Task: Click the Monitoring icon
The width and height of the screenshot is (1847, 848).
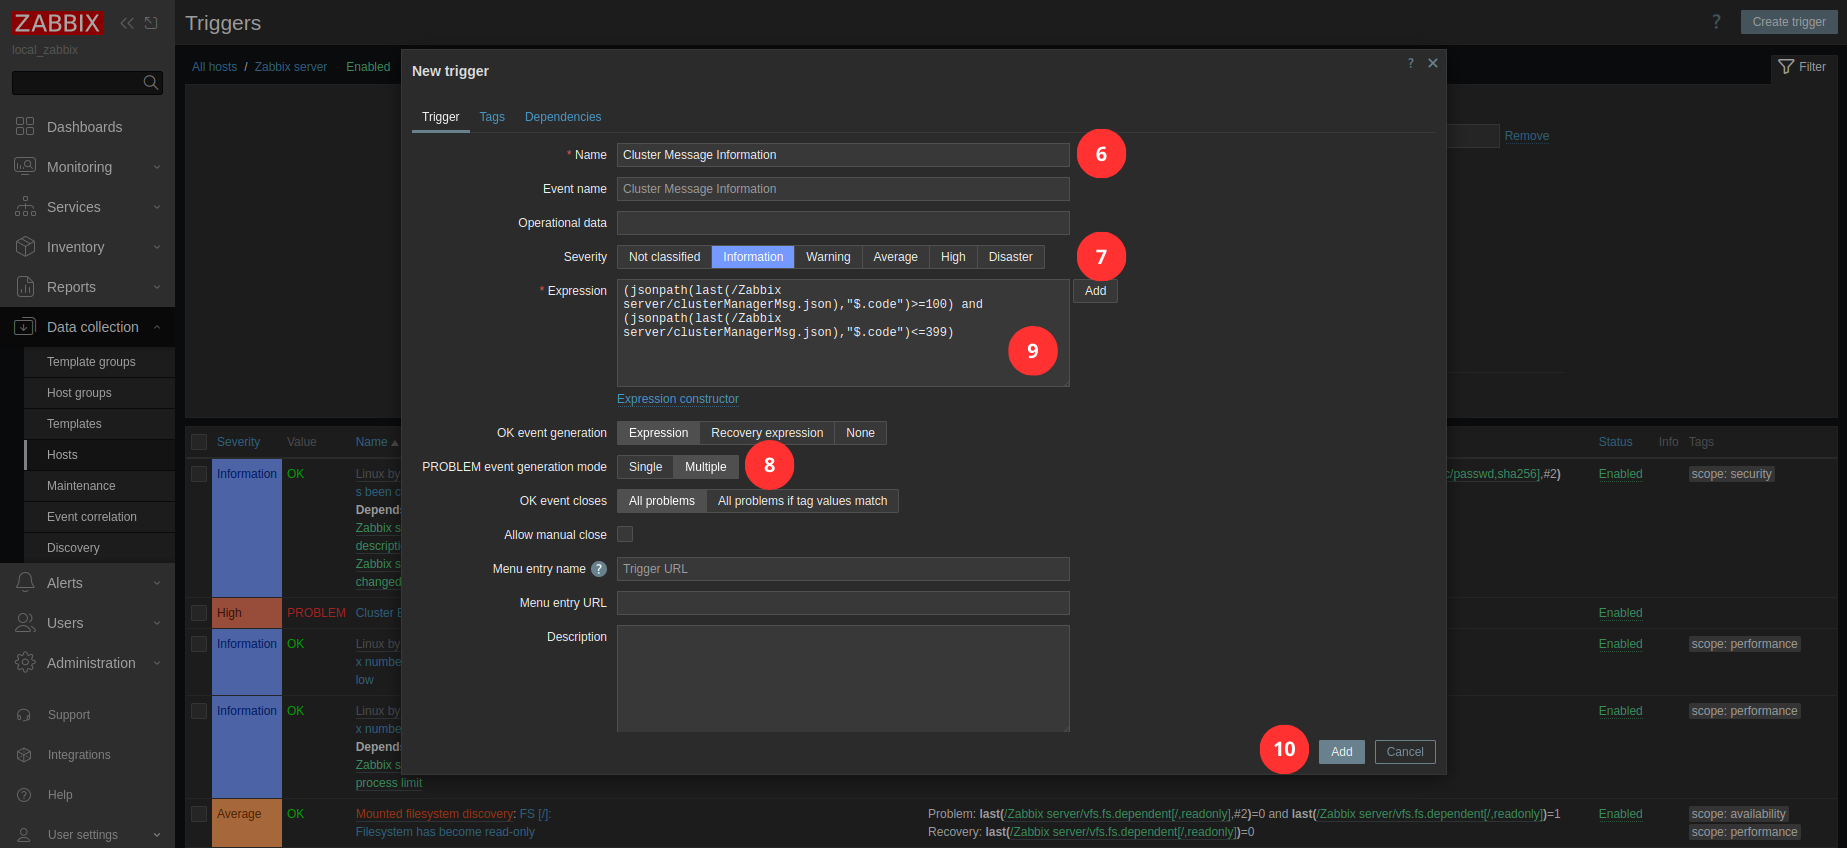Action: click(25, 166)
